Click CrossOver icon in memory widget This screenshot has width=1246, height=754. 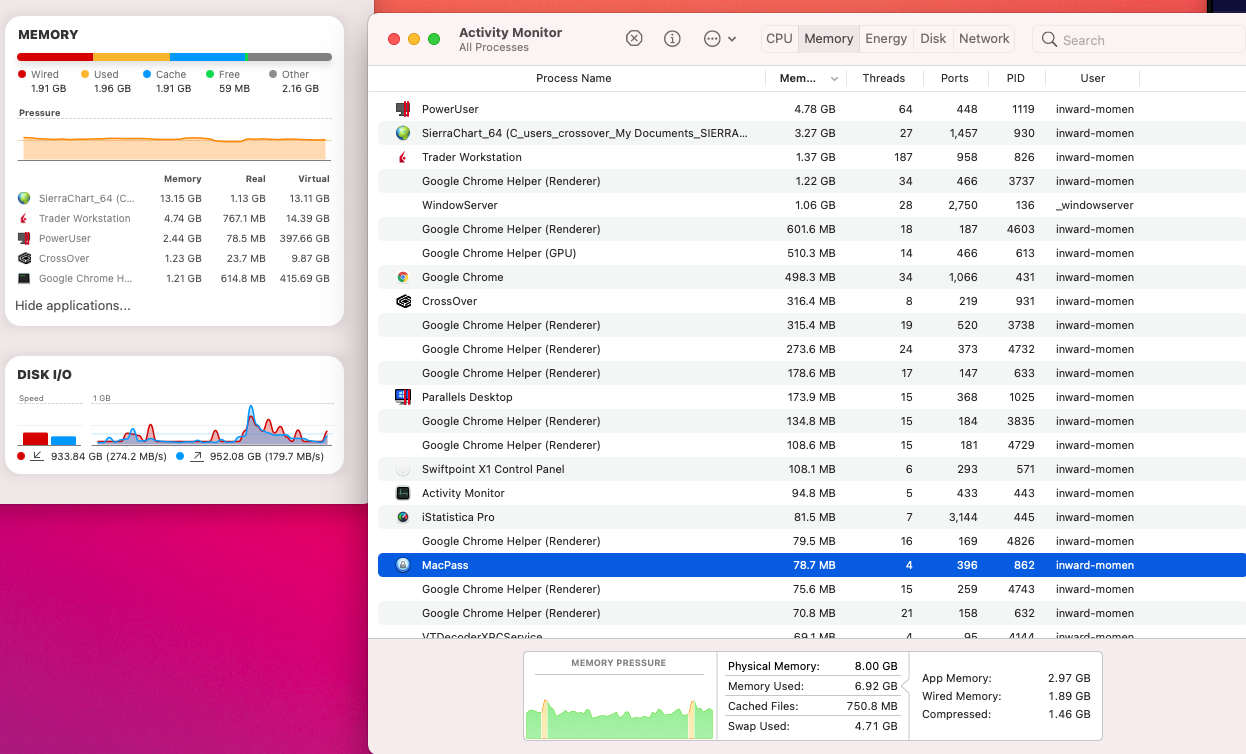point(24,258)
